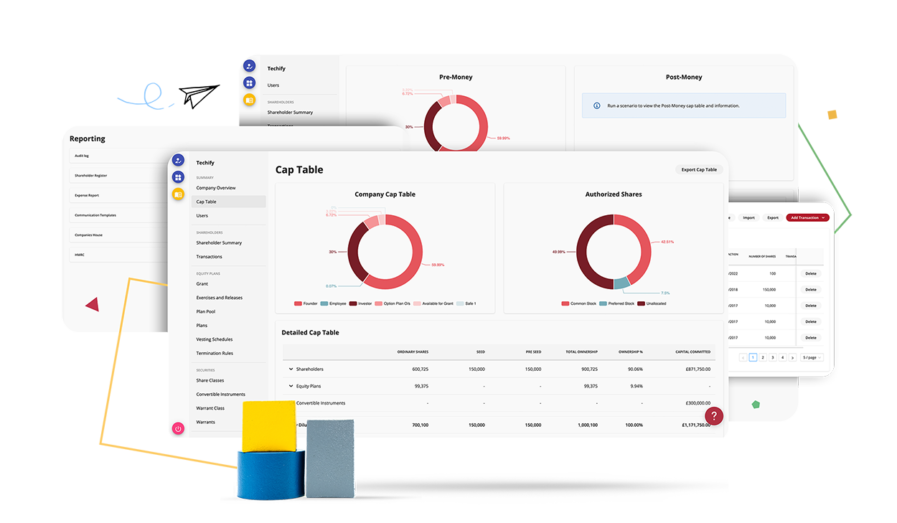This screenshot has width=897, height=523.
Task: Expand the Shareholders row chevron
Action: tap(291, 369)
